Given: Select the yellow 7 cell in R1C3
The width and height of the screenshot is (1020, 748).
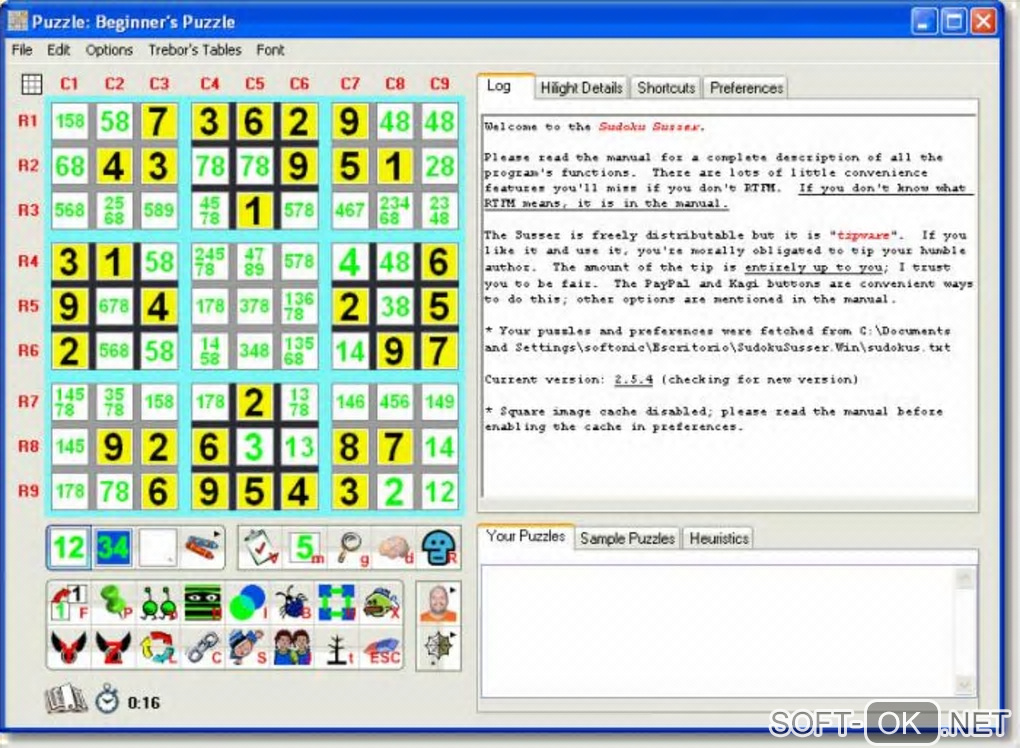Looking at the screenshot, I should (x=158, y=121).
